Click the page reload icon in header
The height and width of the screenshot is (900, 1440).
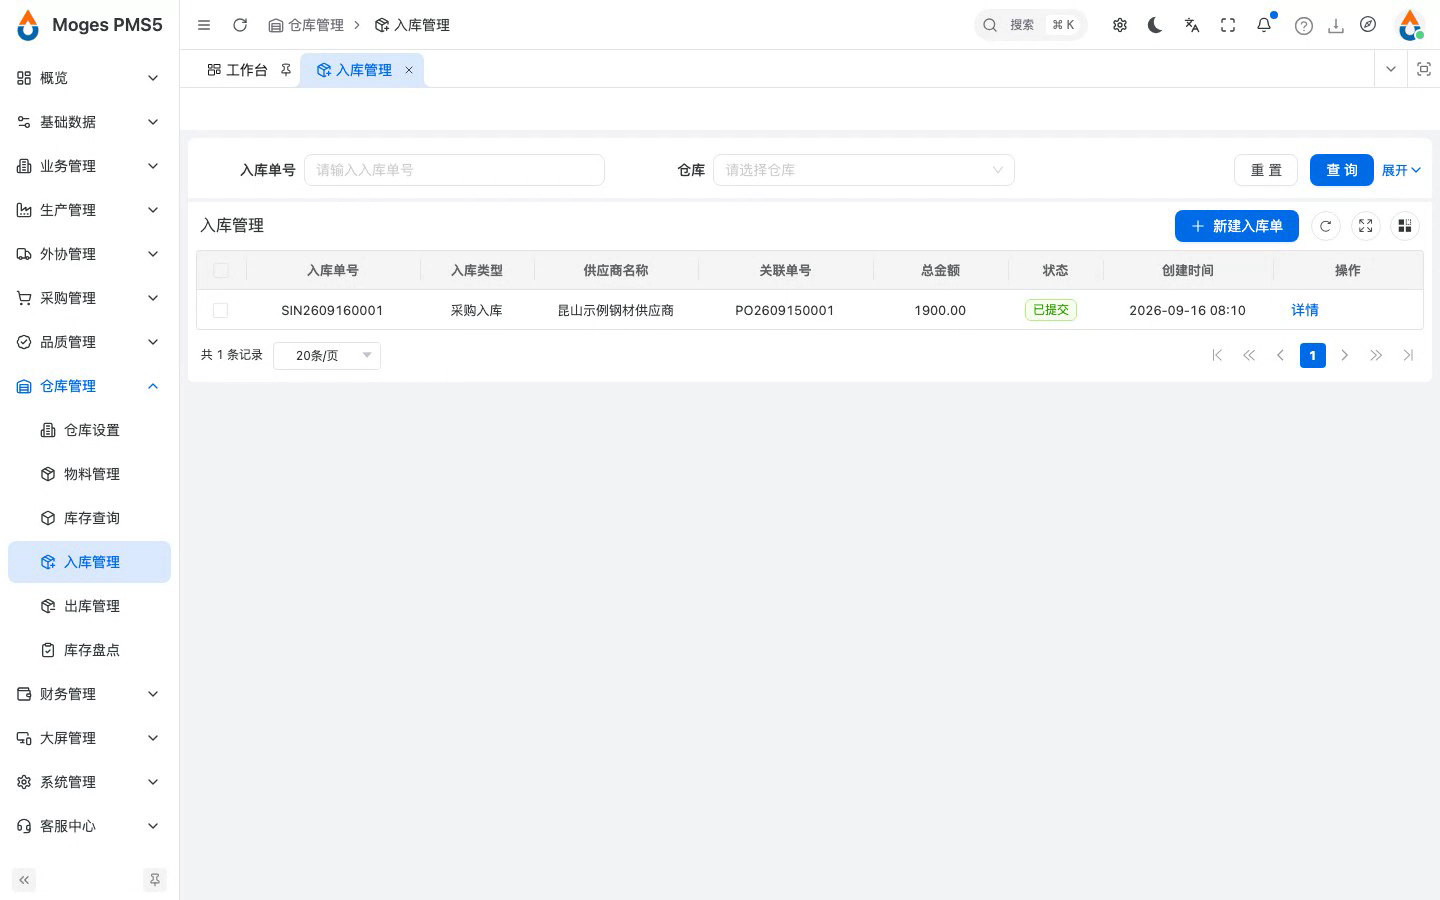(x=240, y=25)
